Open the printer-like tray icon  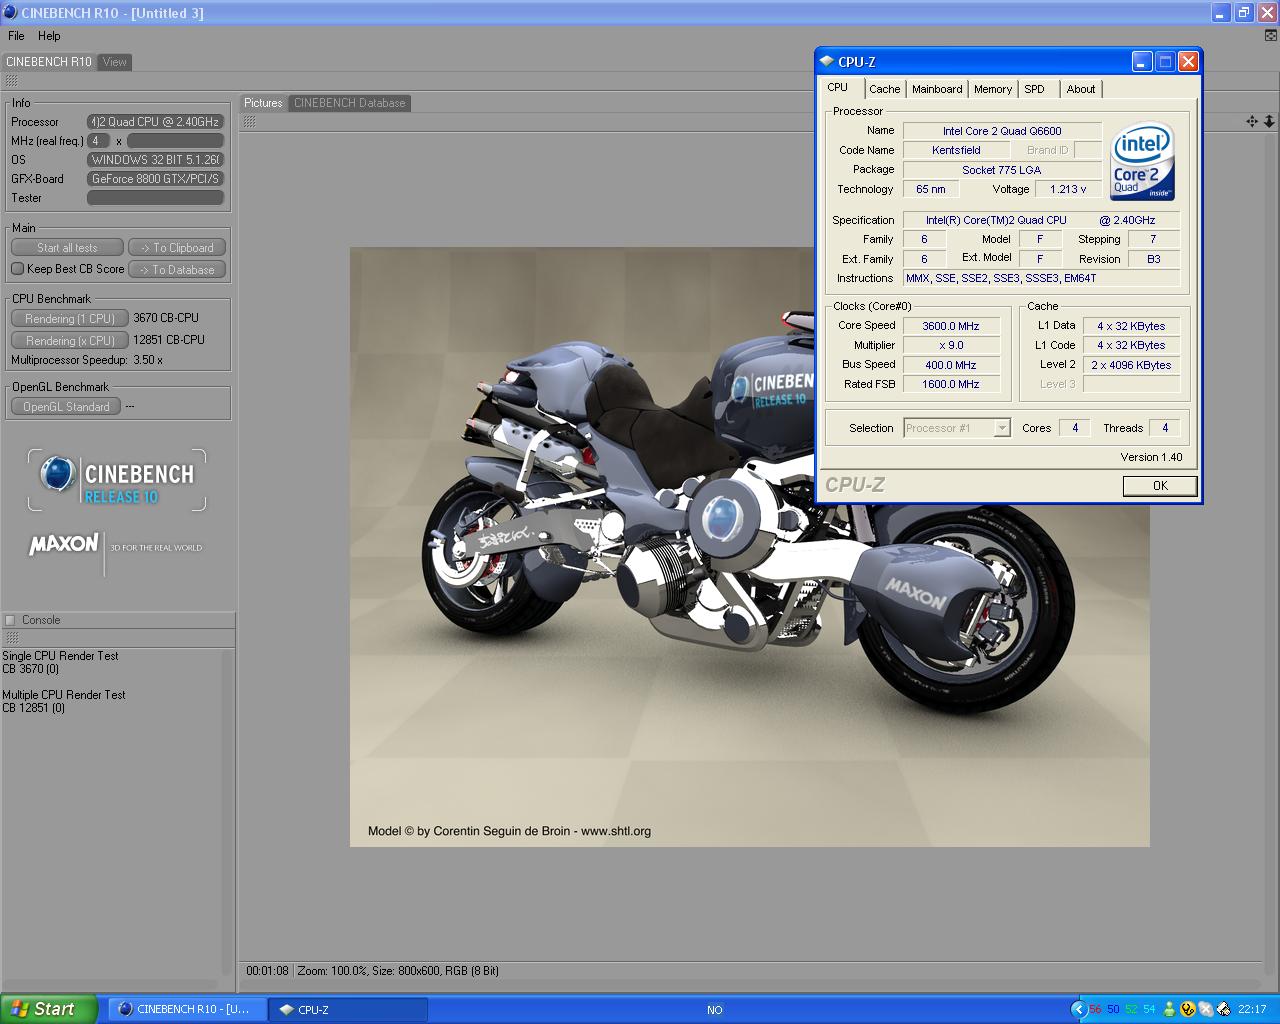tap(1222, 1009)
